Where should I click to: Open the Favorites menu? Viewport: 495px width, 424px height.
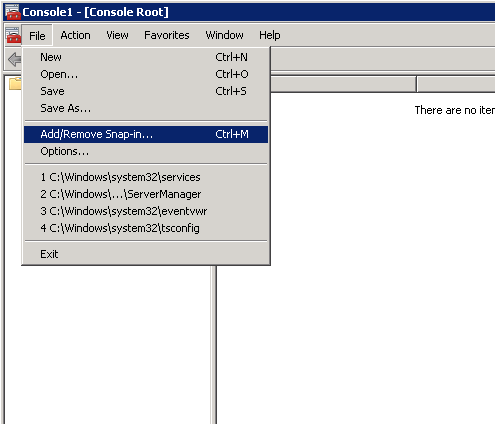(x=167, y=35)
